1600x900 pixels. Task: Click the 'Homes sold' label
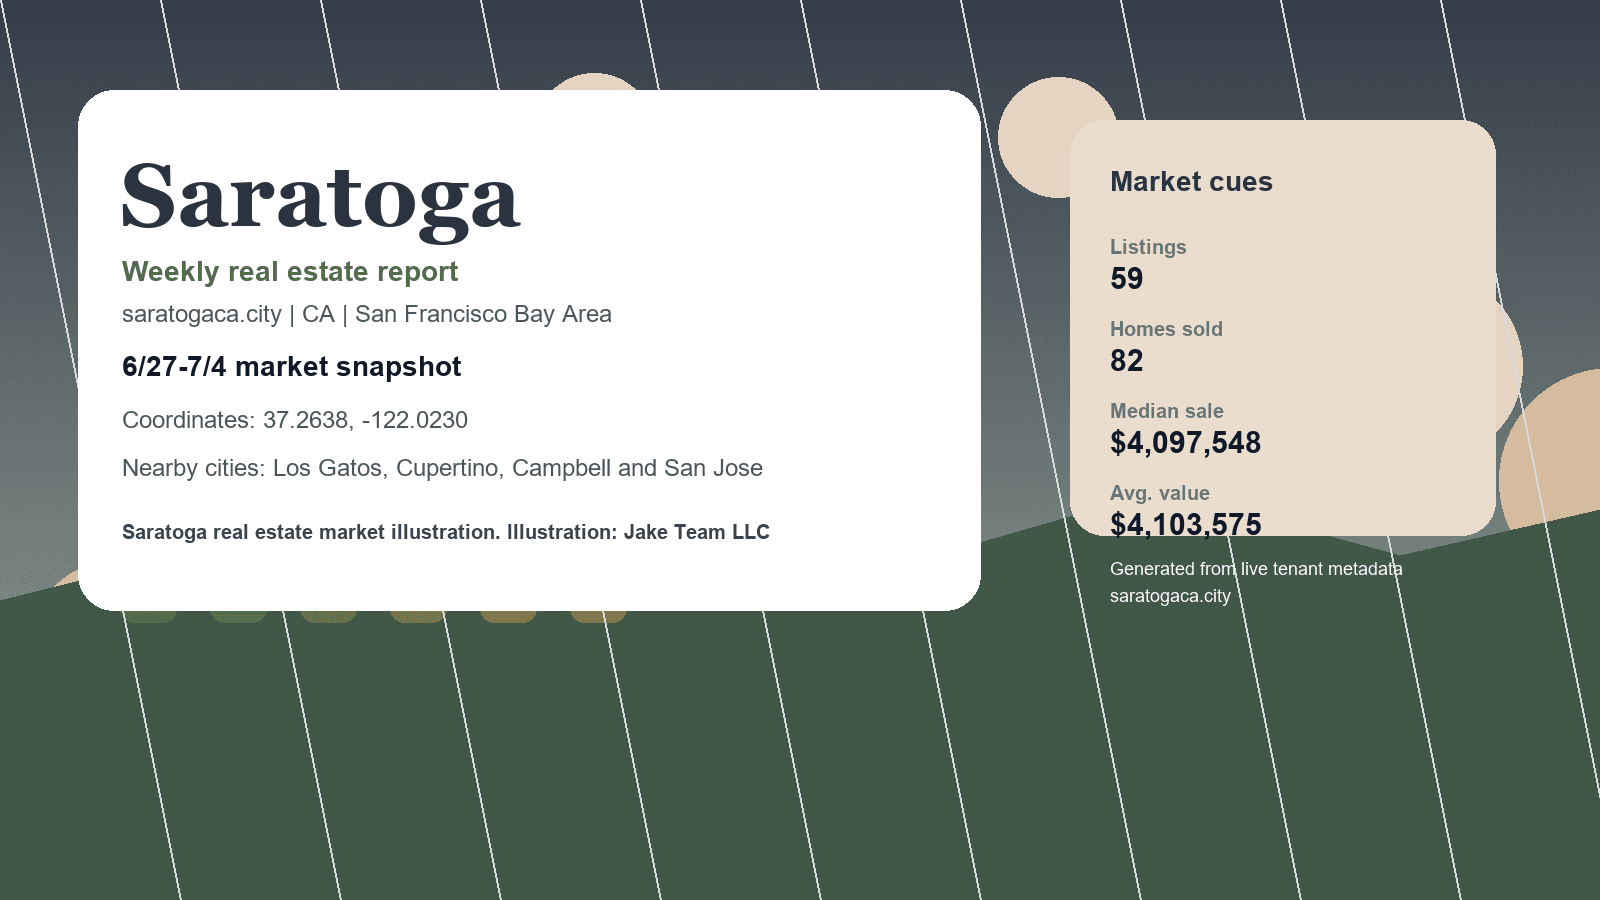1166,329
